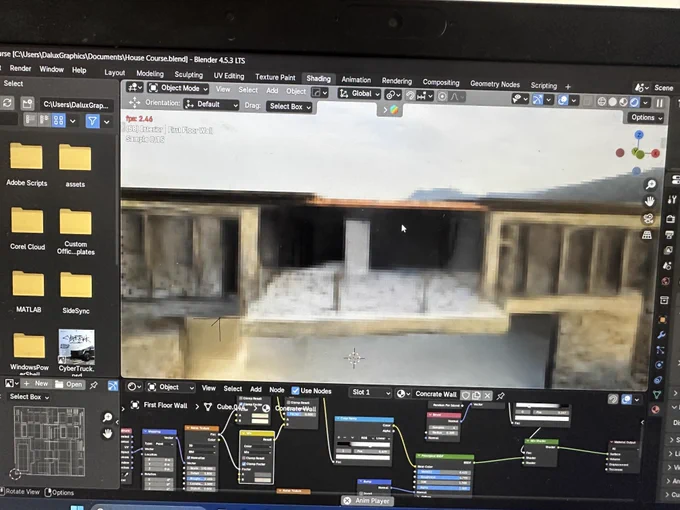Click the zoom icon in image editor

click(107, 417)
